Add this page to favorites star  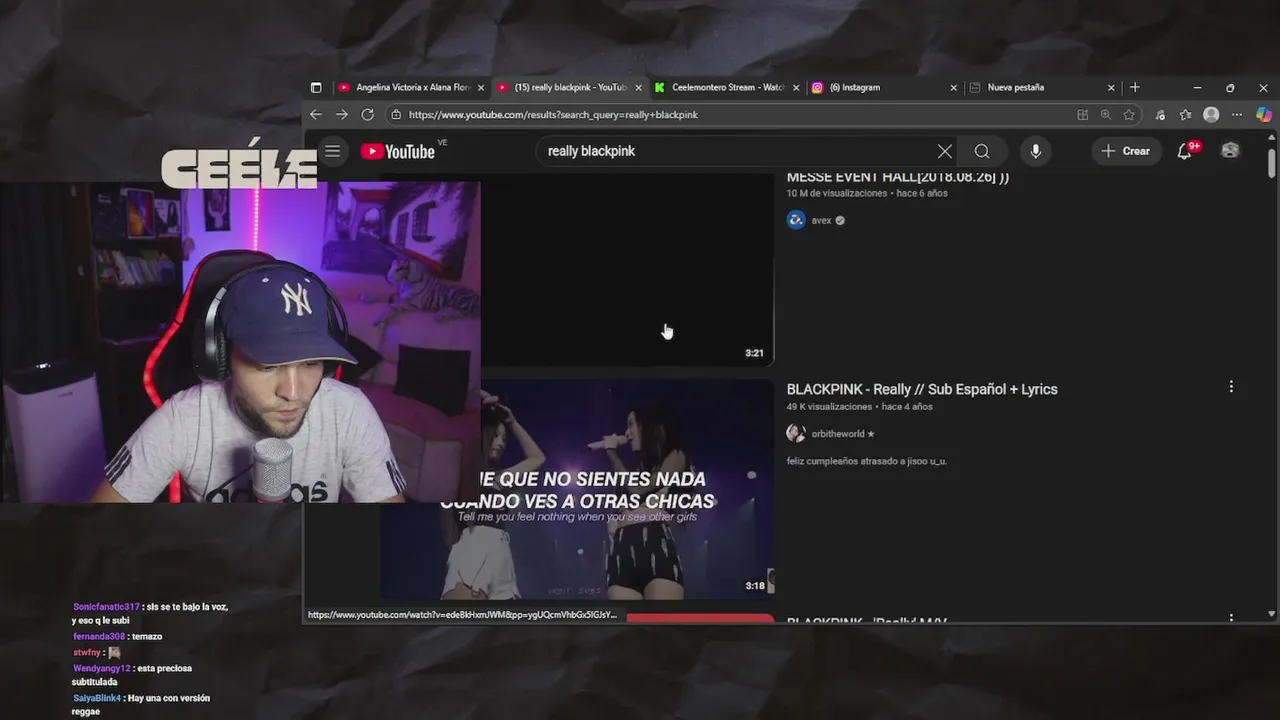(x=1129, y=115)
